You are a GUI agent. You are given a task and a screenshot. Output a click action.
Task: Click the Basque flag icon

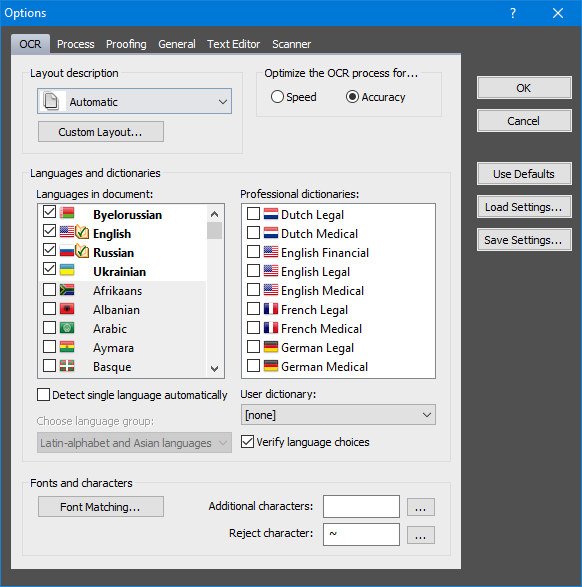[x=67, y=366]
